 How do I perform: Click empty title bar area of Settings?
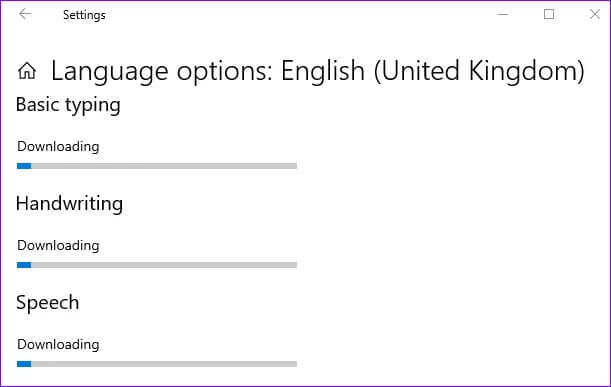(x=296, y=14)
